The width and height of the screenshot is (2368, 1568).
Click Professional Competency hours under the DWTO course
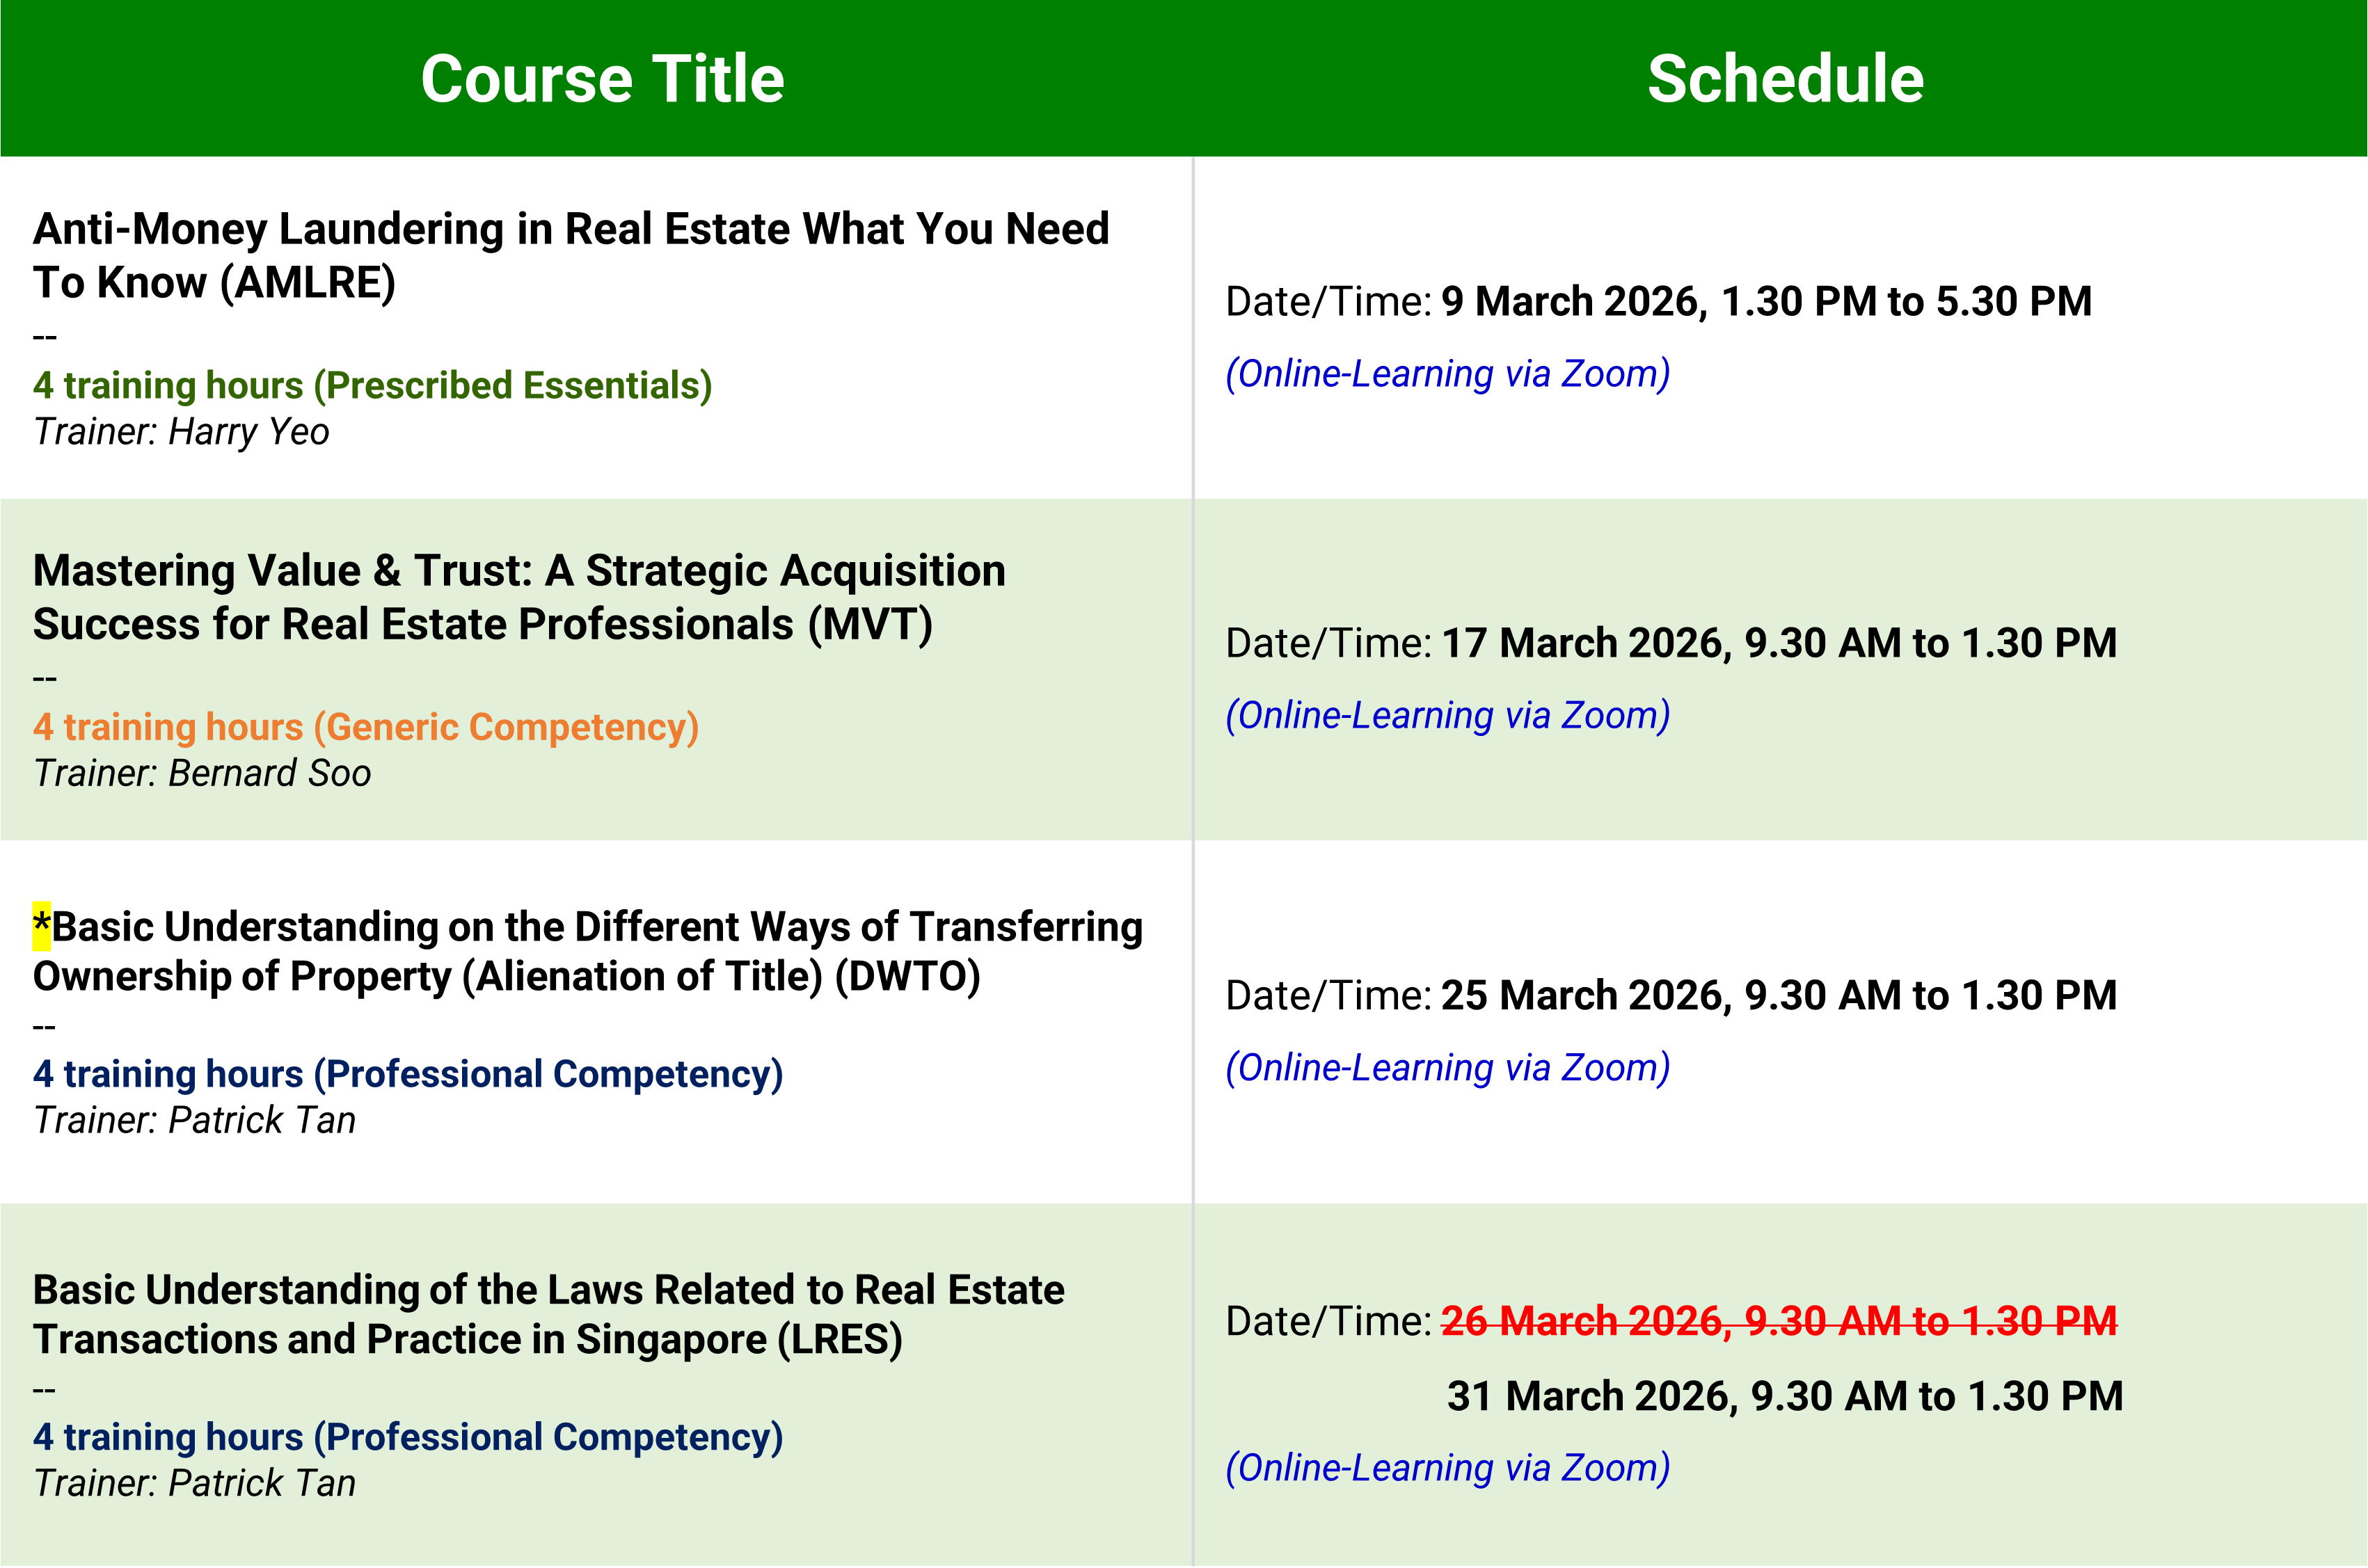coord(407,1073)
